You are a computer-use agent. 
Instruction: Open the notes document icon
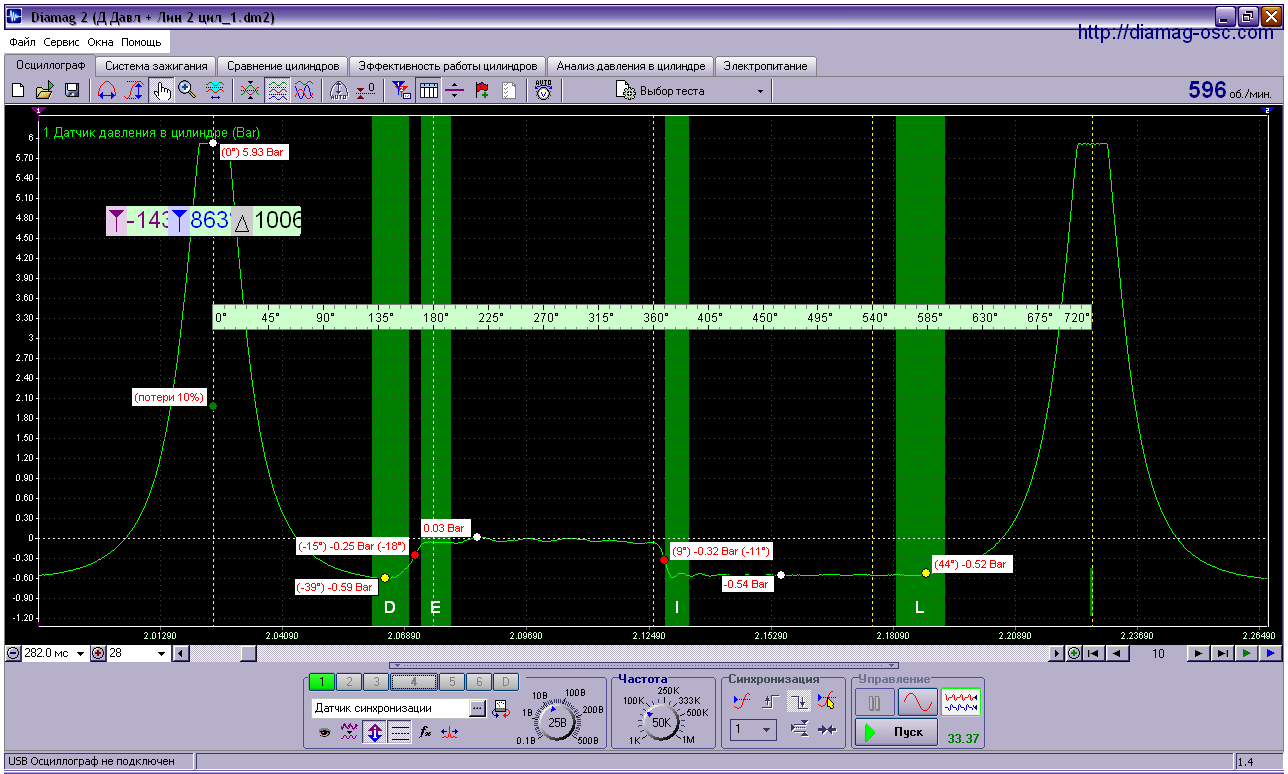[x=509, y=91]
